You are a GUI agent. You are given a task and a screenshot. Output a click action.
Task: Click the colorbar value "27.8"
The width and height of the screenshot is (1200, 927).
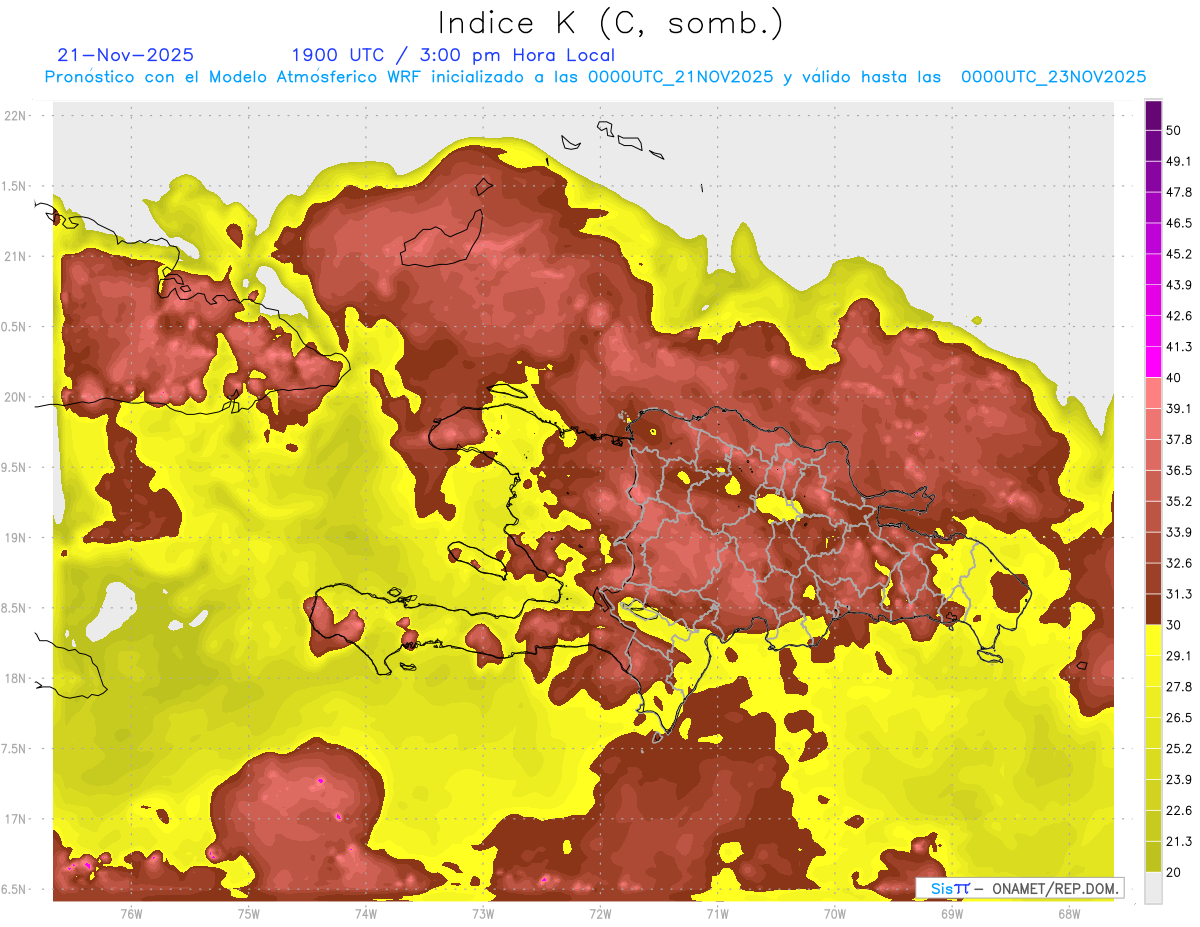coord(1179,687)
